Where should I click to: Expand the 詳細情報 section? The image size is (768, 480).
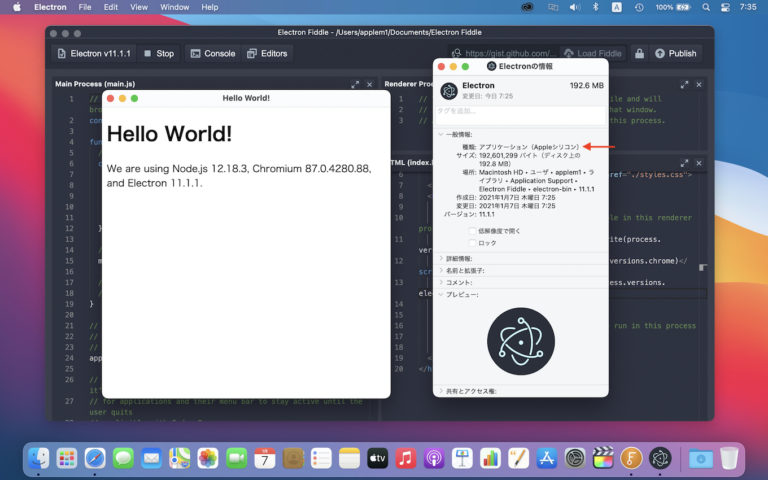point(441,258)
